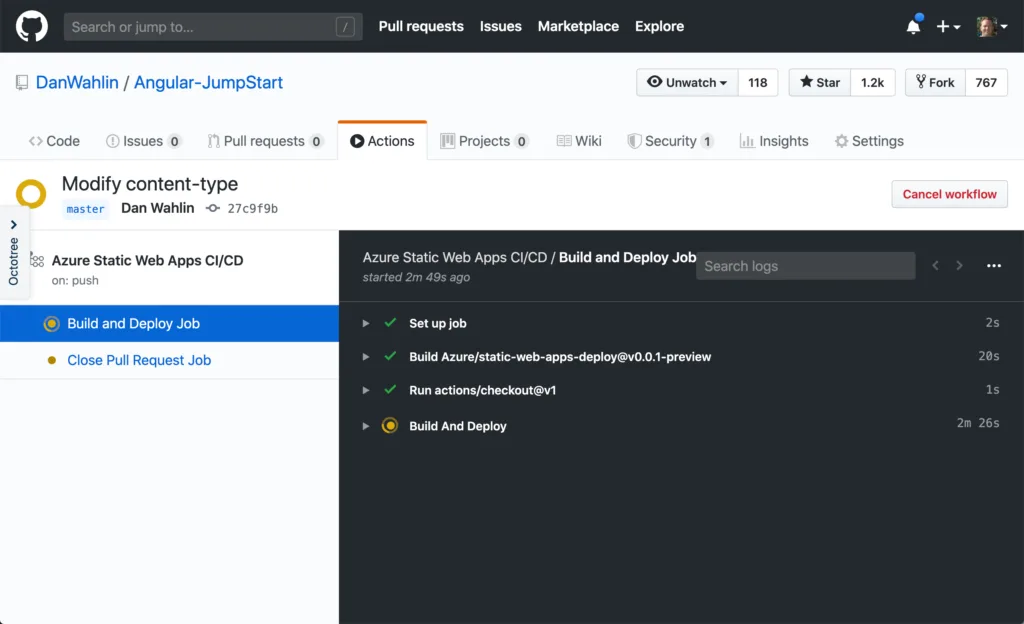Go to next log search result
Image resolution: width=1024 pixels, height=624 pixels.
[x=960, y=266]
